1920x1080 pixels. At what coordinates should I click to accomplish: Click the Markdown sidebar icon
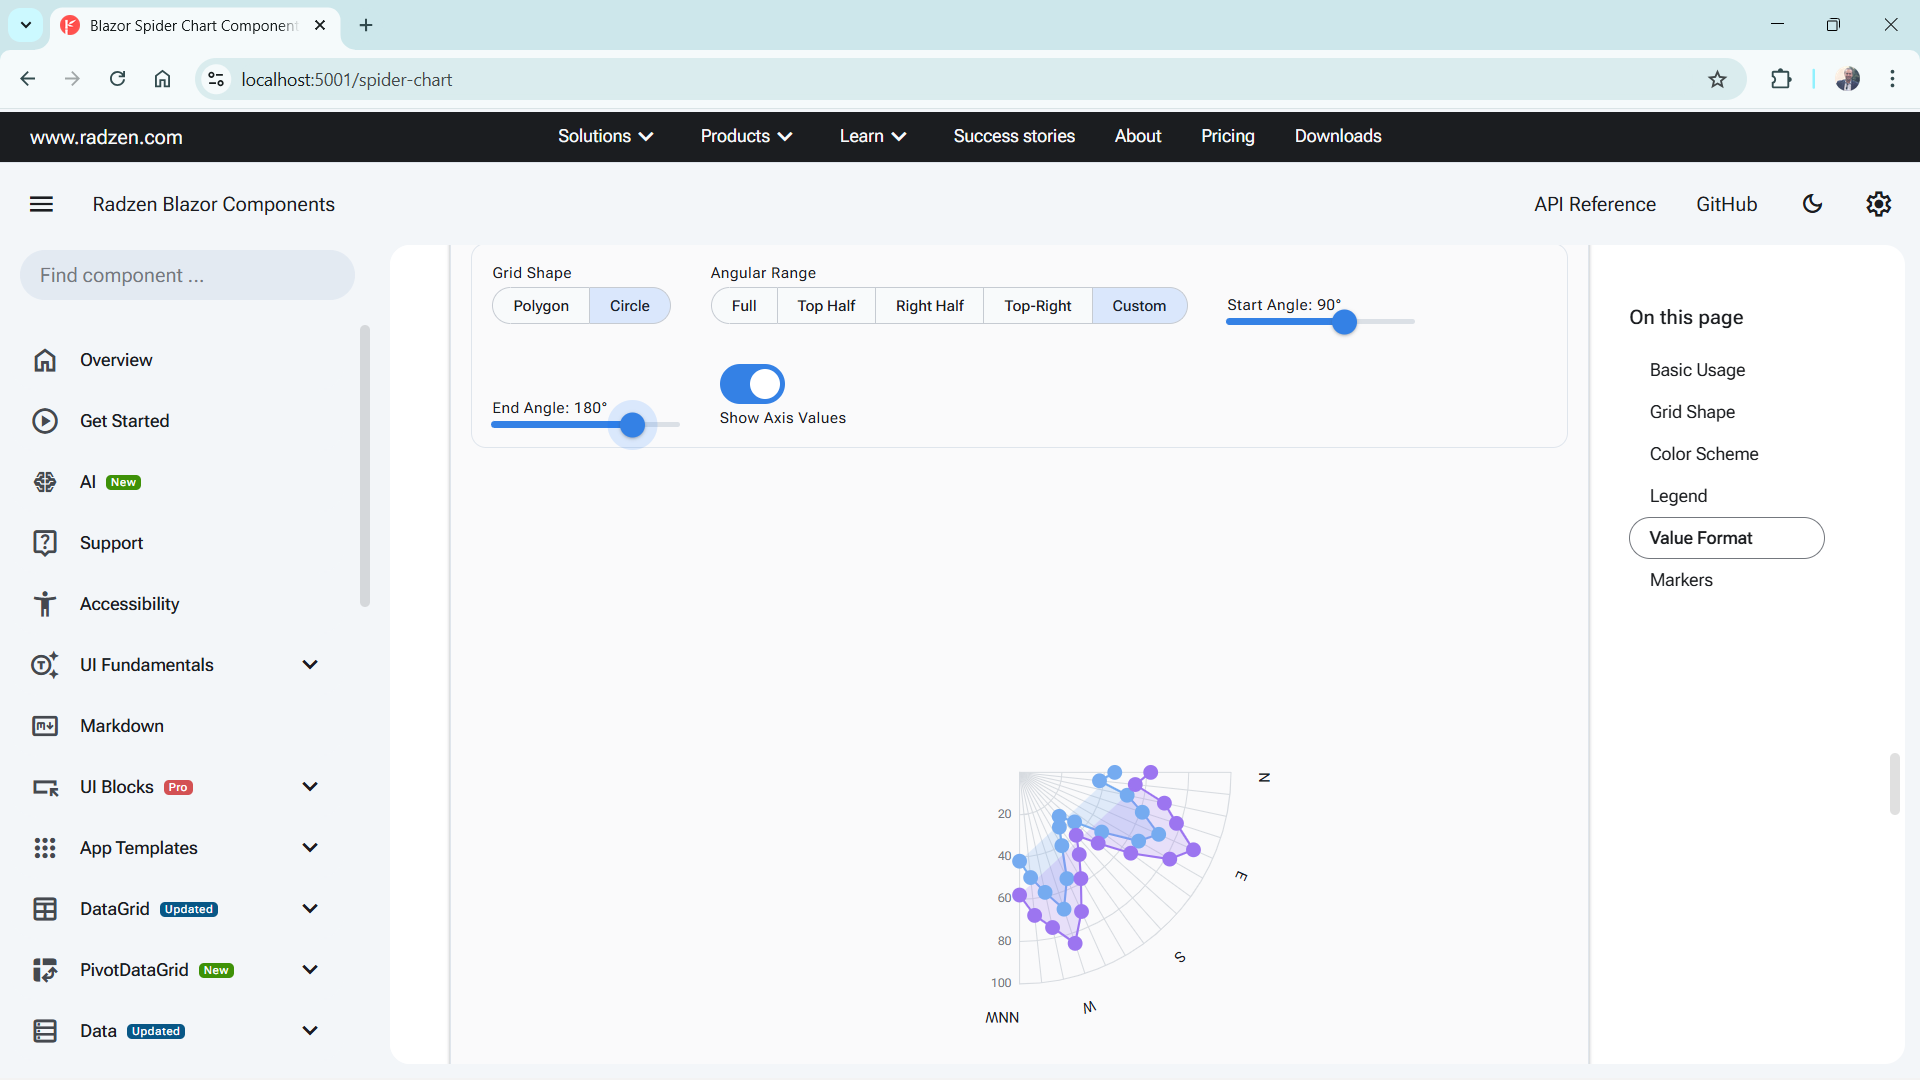click(x=45, y=726)
